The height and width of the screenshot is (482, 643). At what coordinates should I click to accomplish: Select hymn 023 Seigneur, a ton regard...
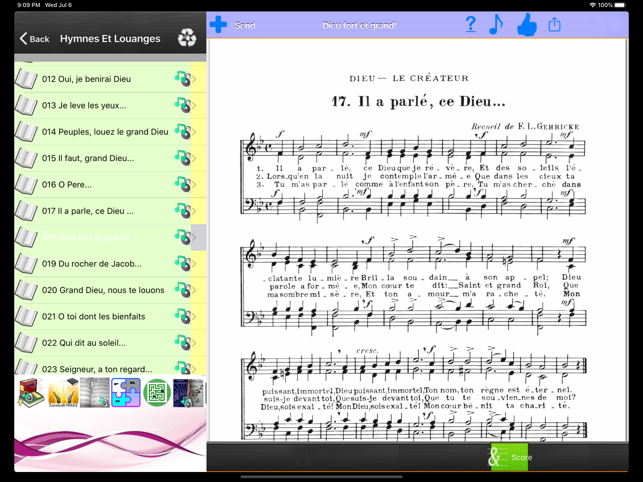pos(110,365)
